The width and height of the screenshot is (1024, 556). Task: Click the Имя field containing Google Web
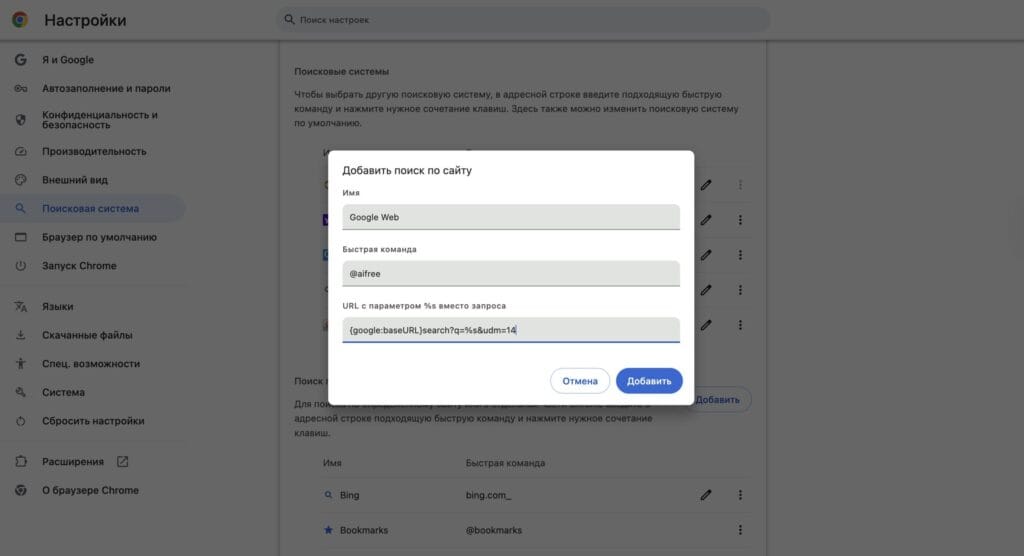point(511,217)
